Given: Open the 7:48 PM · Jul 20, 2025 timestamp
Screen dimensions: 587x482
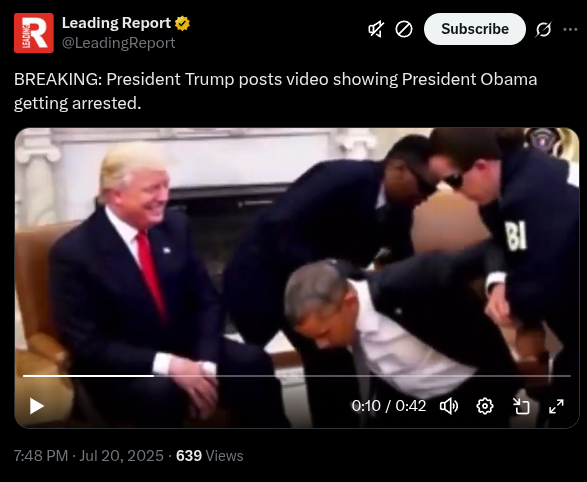Looking at the screenshot, I should pos(89,456).
